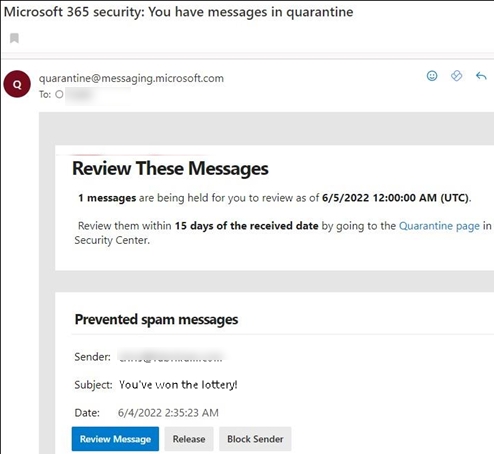The height and width of the screenshot is (454, 494).
Task: Click the 6/5/2022 12:00:00 AM (UTC) timestamp
Action: [x=396, y=198]
